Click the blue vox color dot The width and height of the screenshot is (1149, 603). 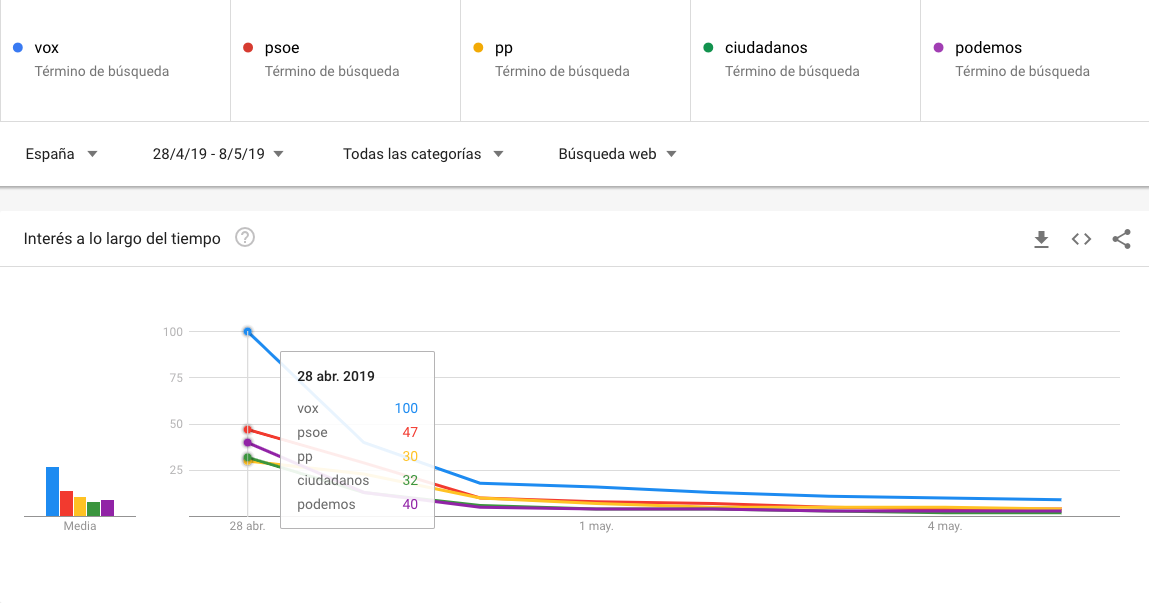pos(18,48)
